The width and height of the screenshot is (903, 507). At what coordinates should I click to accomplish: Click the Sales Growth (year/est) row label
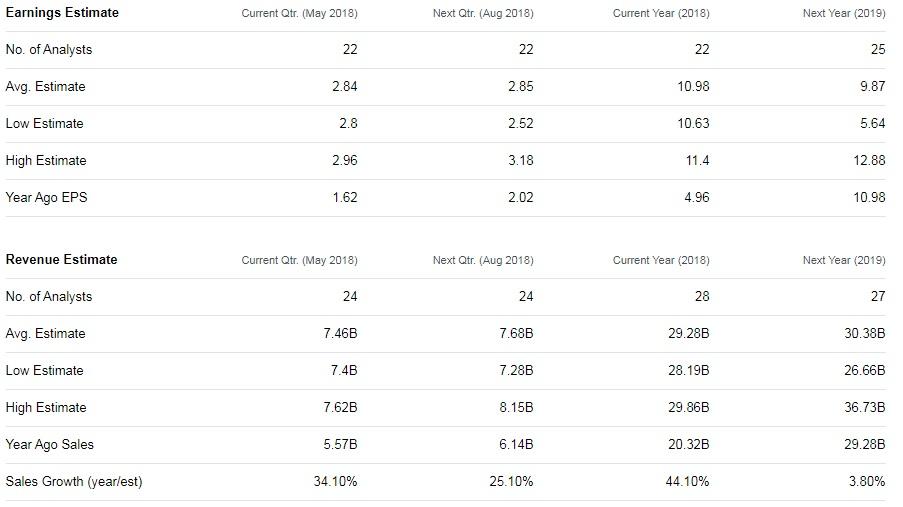(74, 482)
